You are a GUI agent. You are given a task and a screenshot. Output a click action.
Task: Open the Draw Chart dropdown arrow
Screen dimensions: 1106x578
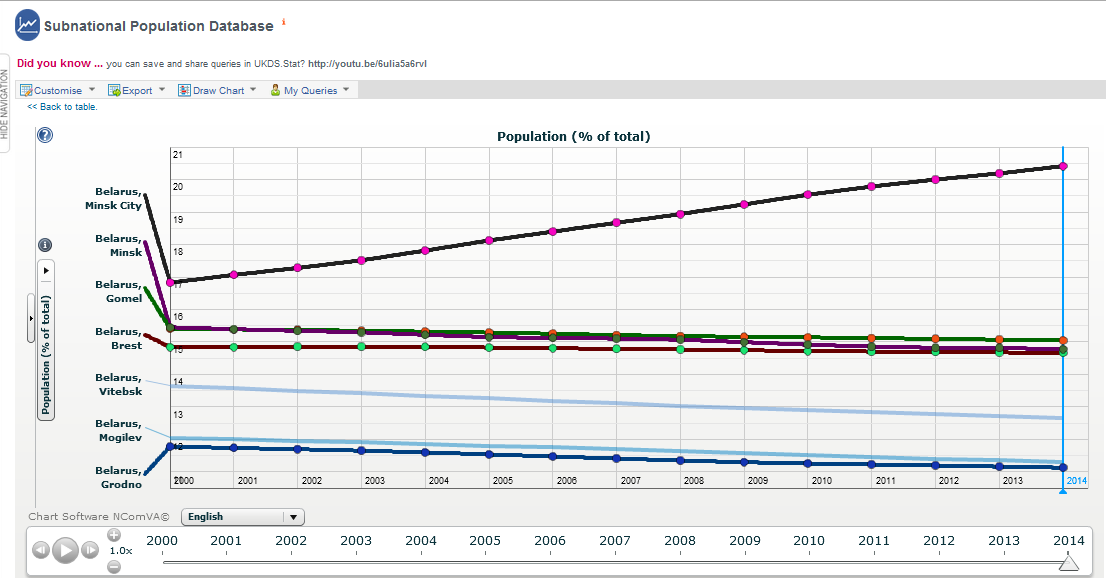(x=252, y=90)
